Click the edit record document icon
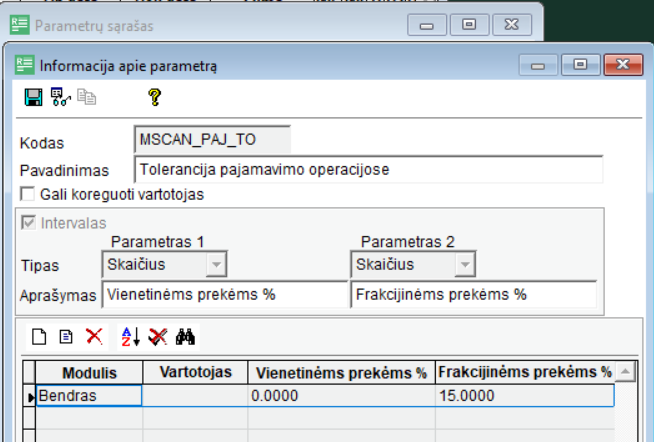Screen dimensions: 654x442 66,337
